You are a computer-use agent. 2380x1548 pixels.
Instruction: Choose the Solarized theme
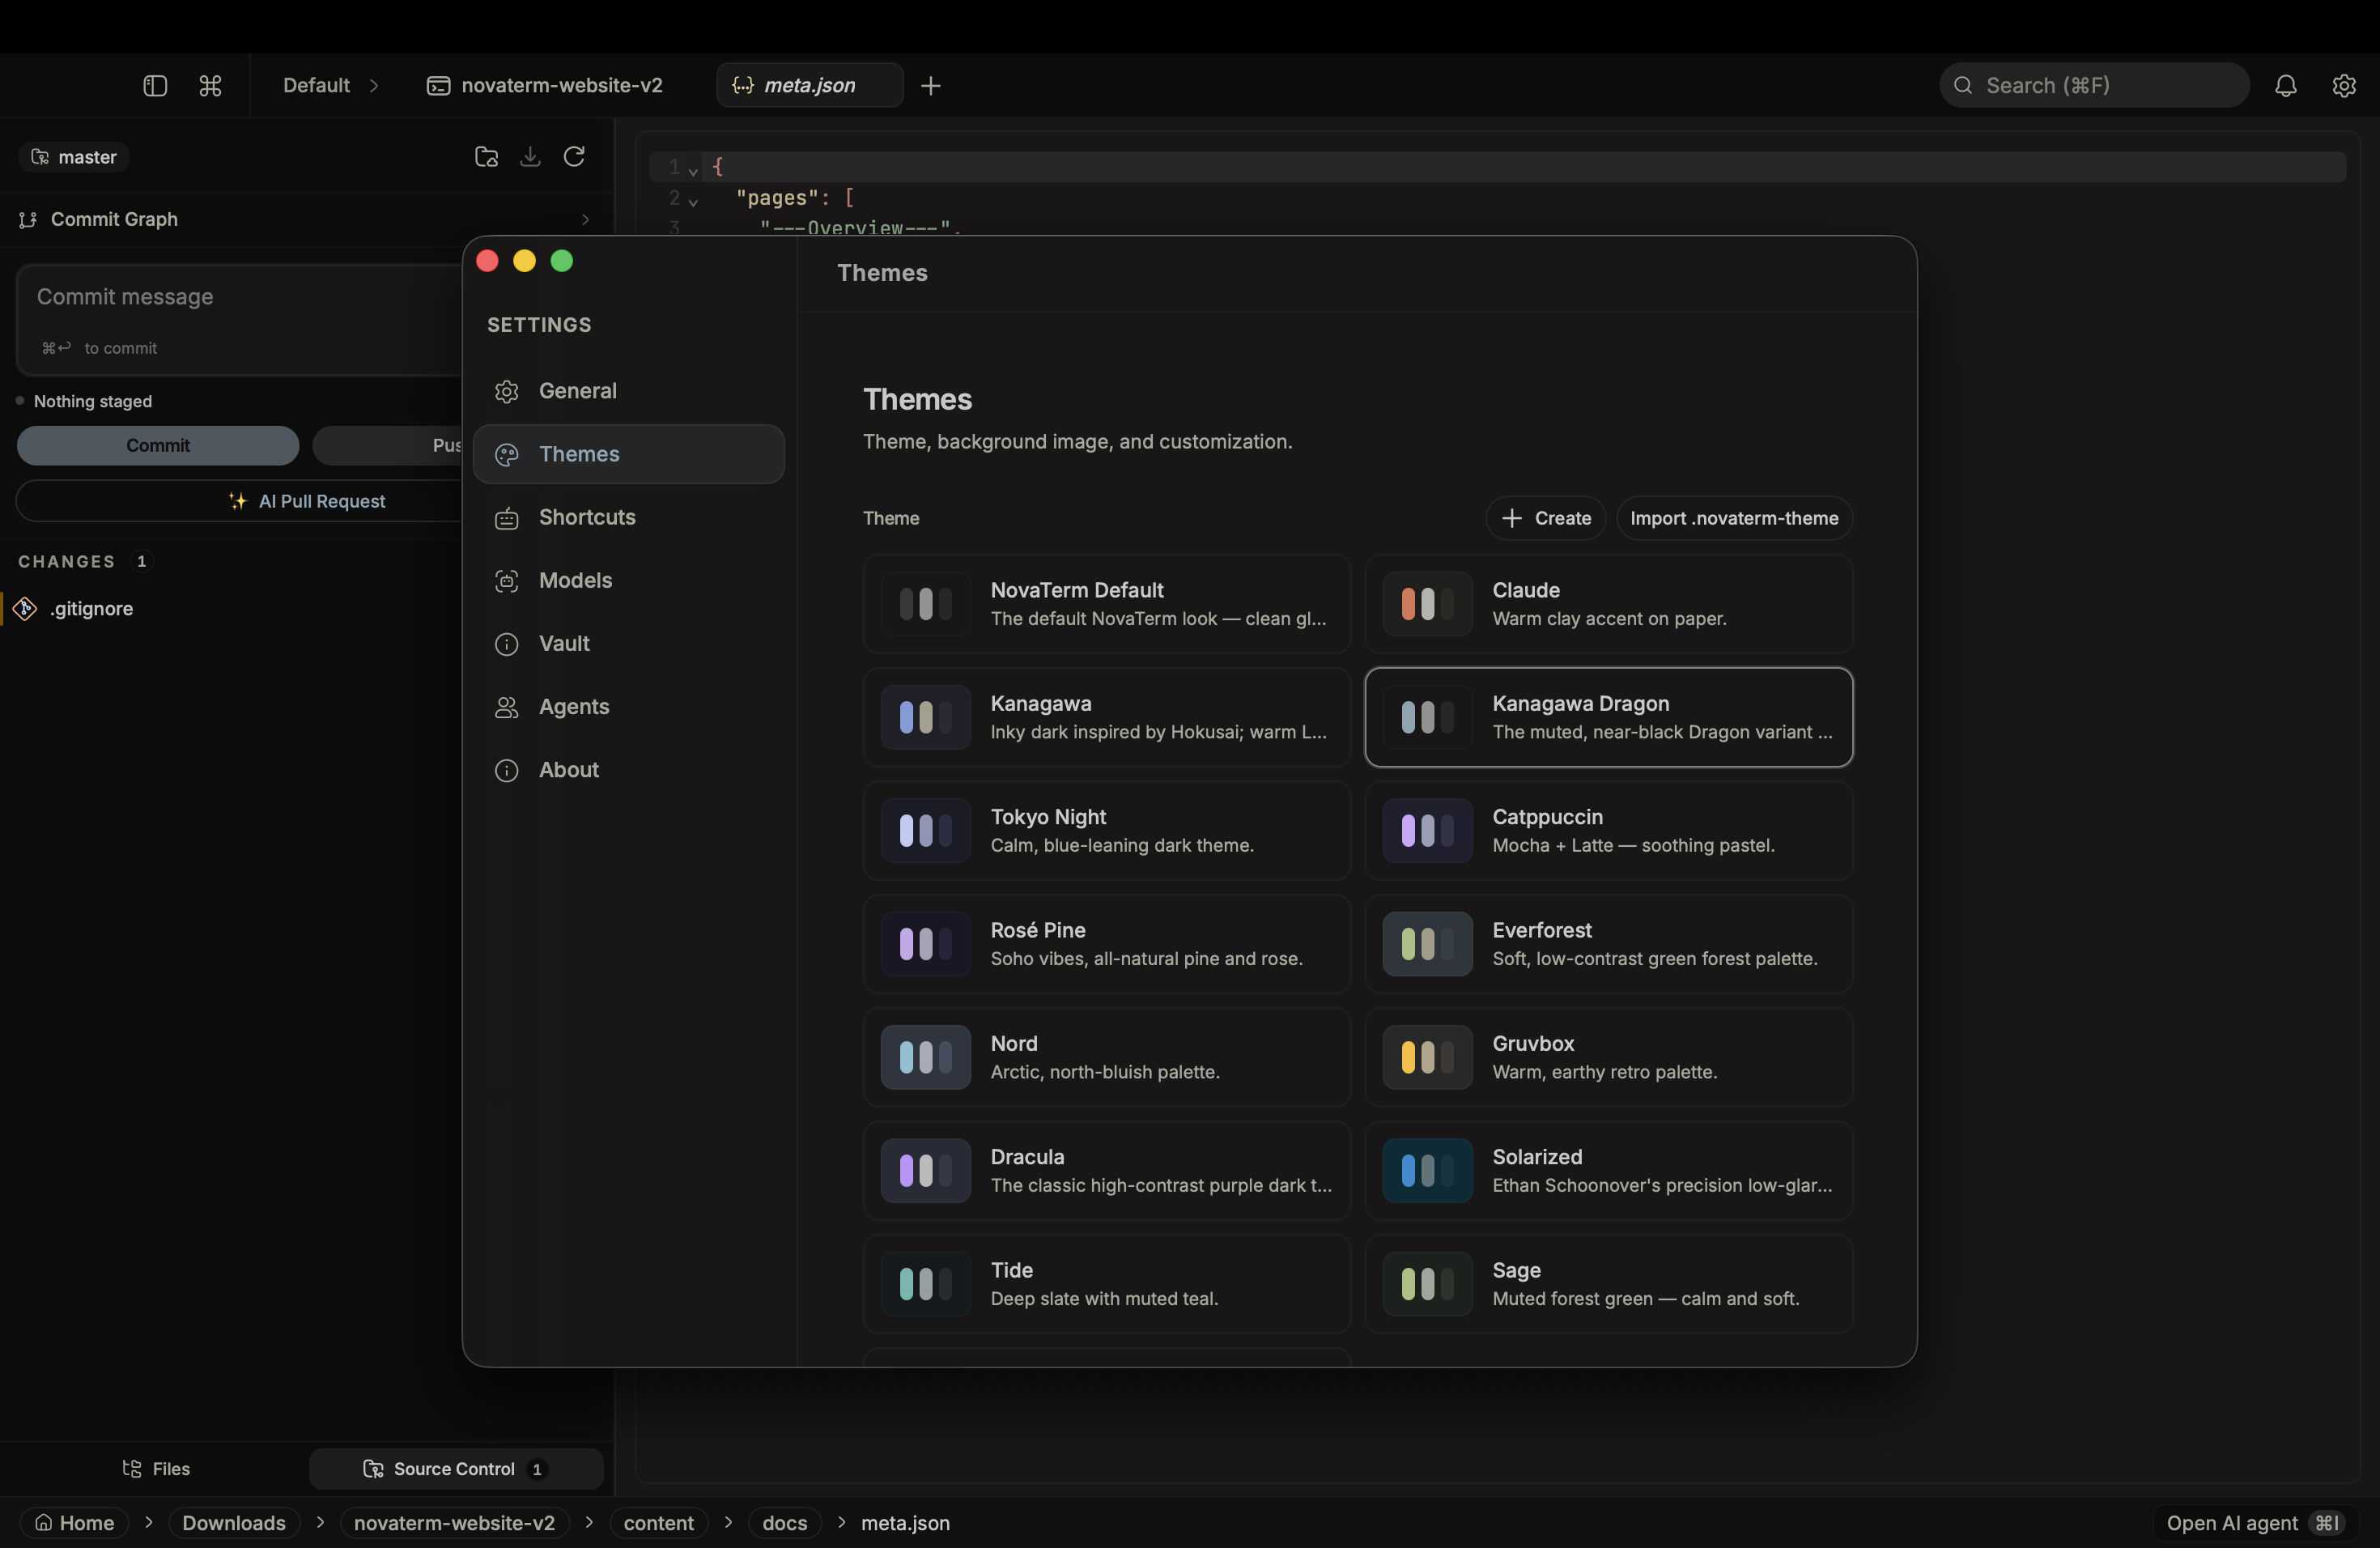point(1608,1170)
